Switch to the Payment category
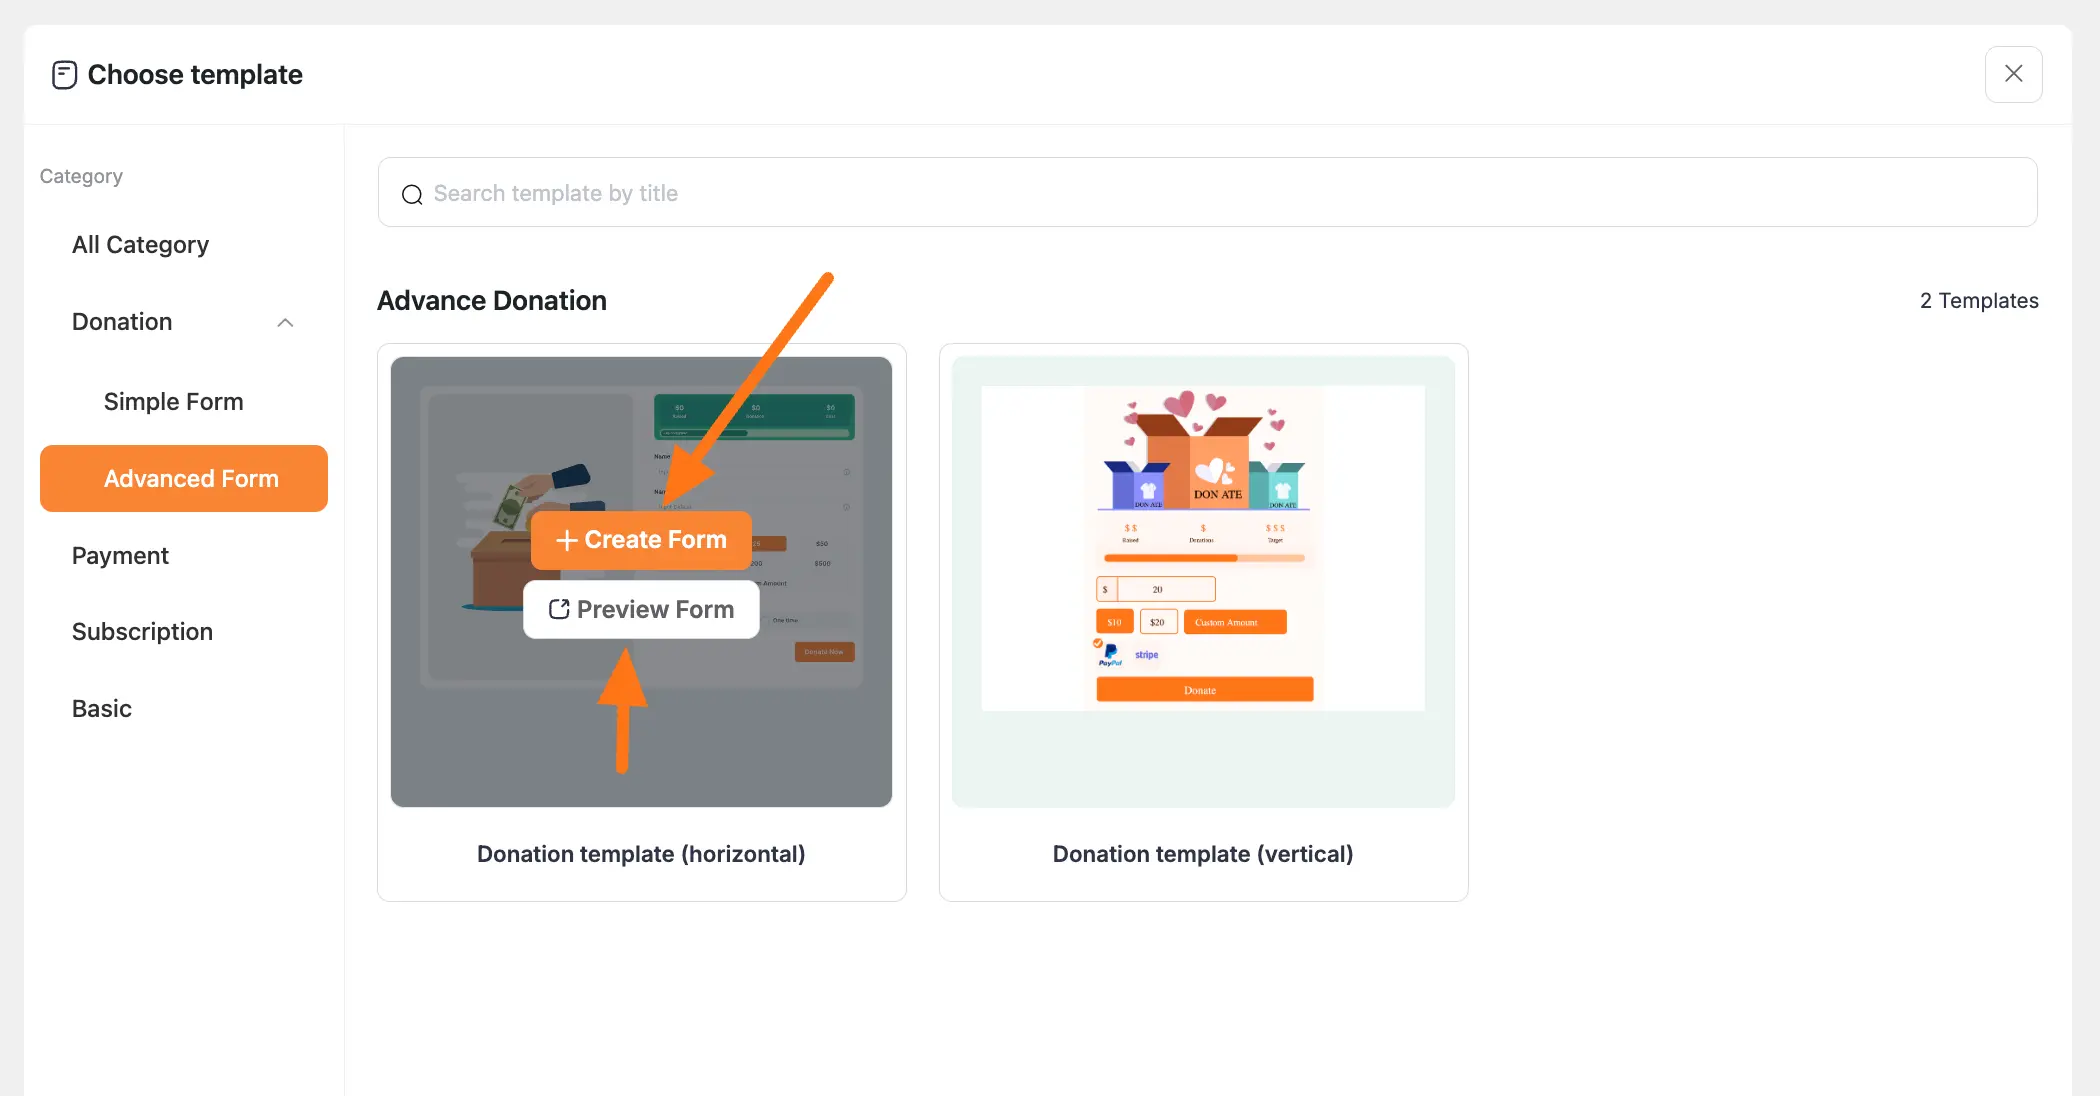This screenshot has width=2100, height=1096. (x=120, y=555)
